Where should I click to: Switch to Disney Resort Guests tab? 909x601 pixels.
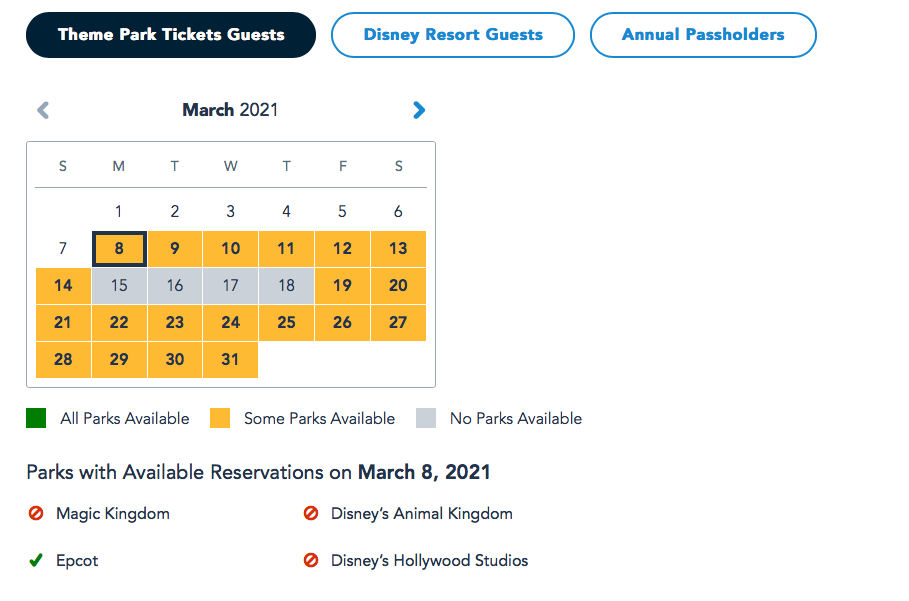[x=453, y=35]
